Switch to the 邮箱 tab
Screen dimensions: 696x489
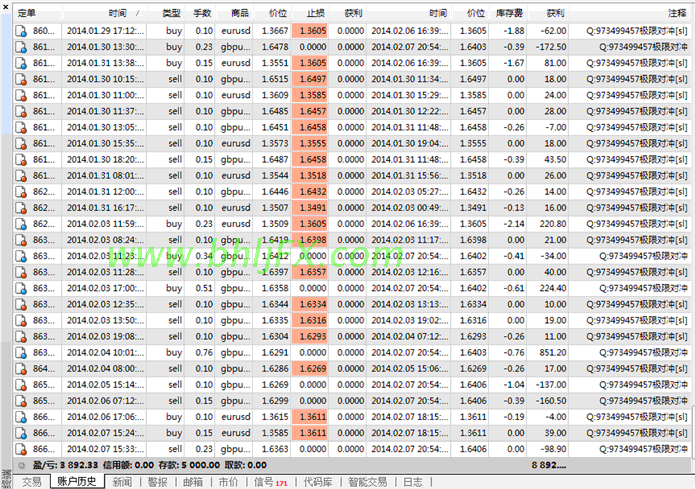pyautogui.click(x=193, y=482)
